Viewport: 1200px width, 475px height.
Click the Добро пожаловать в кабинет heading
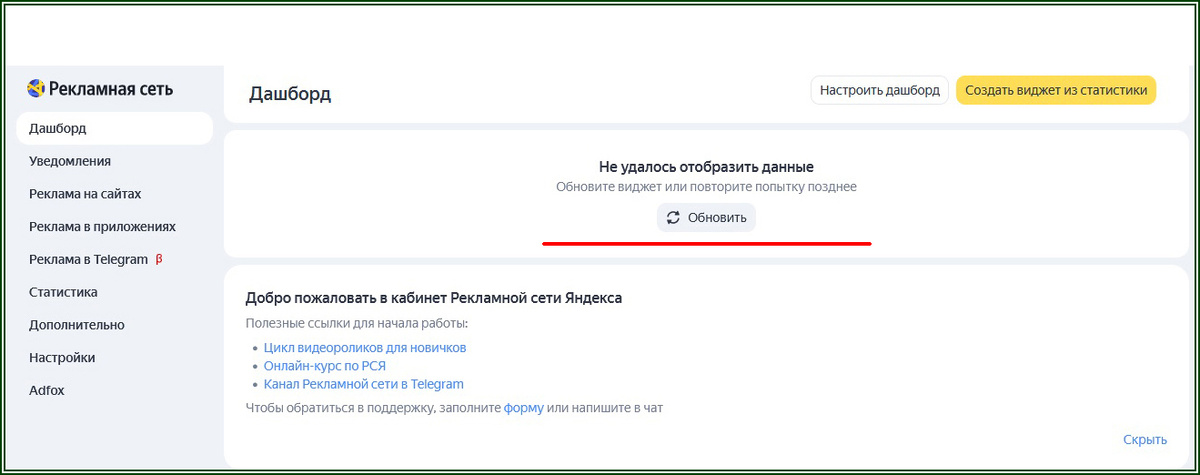[434, 298]
